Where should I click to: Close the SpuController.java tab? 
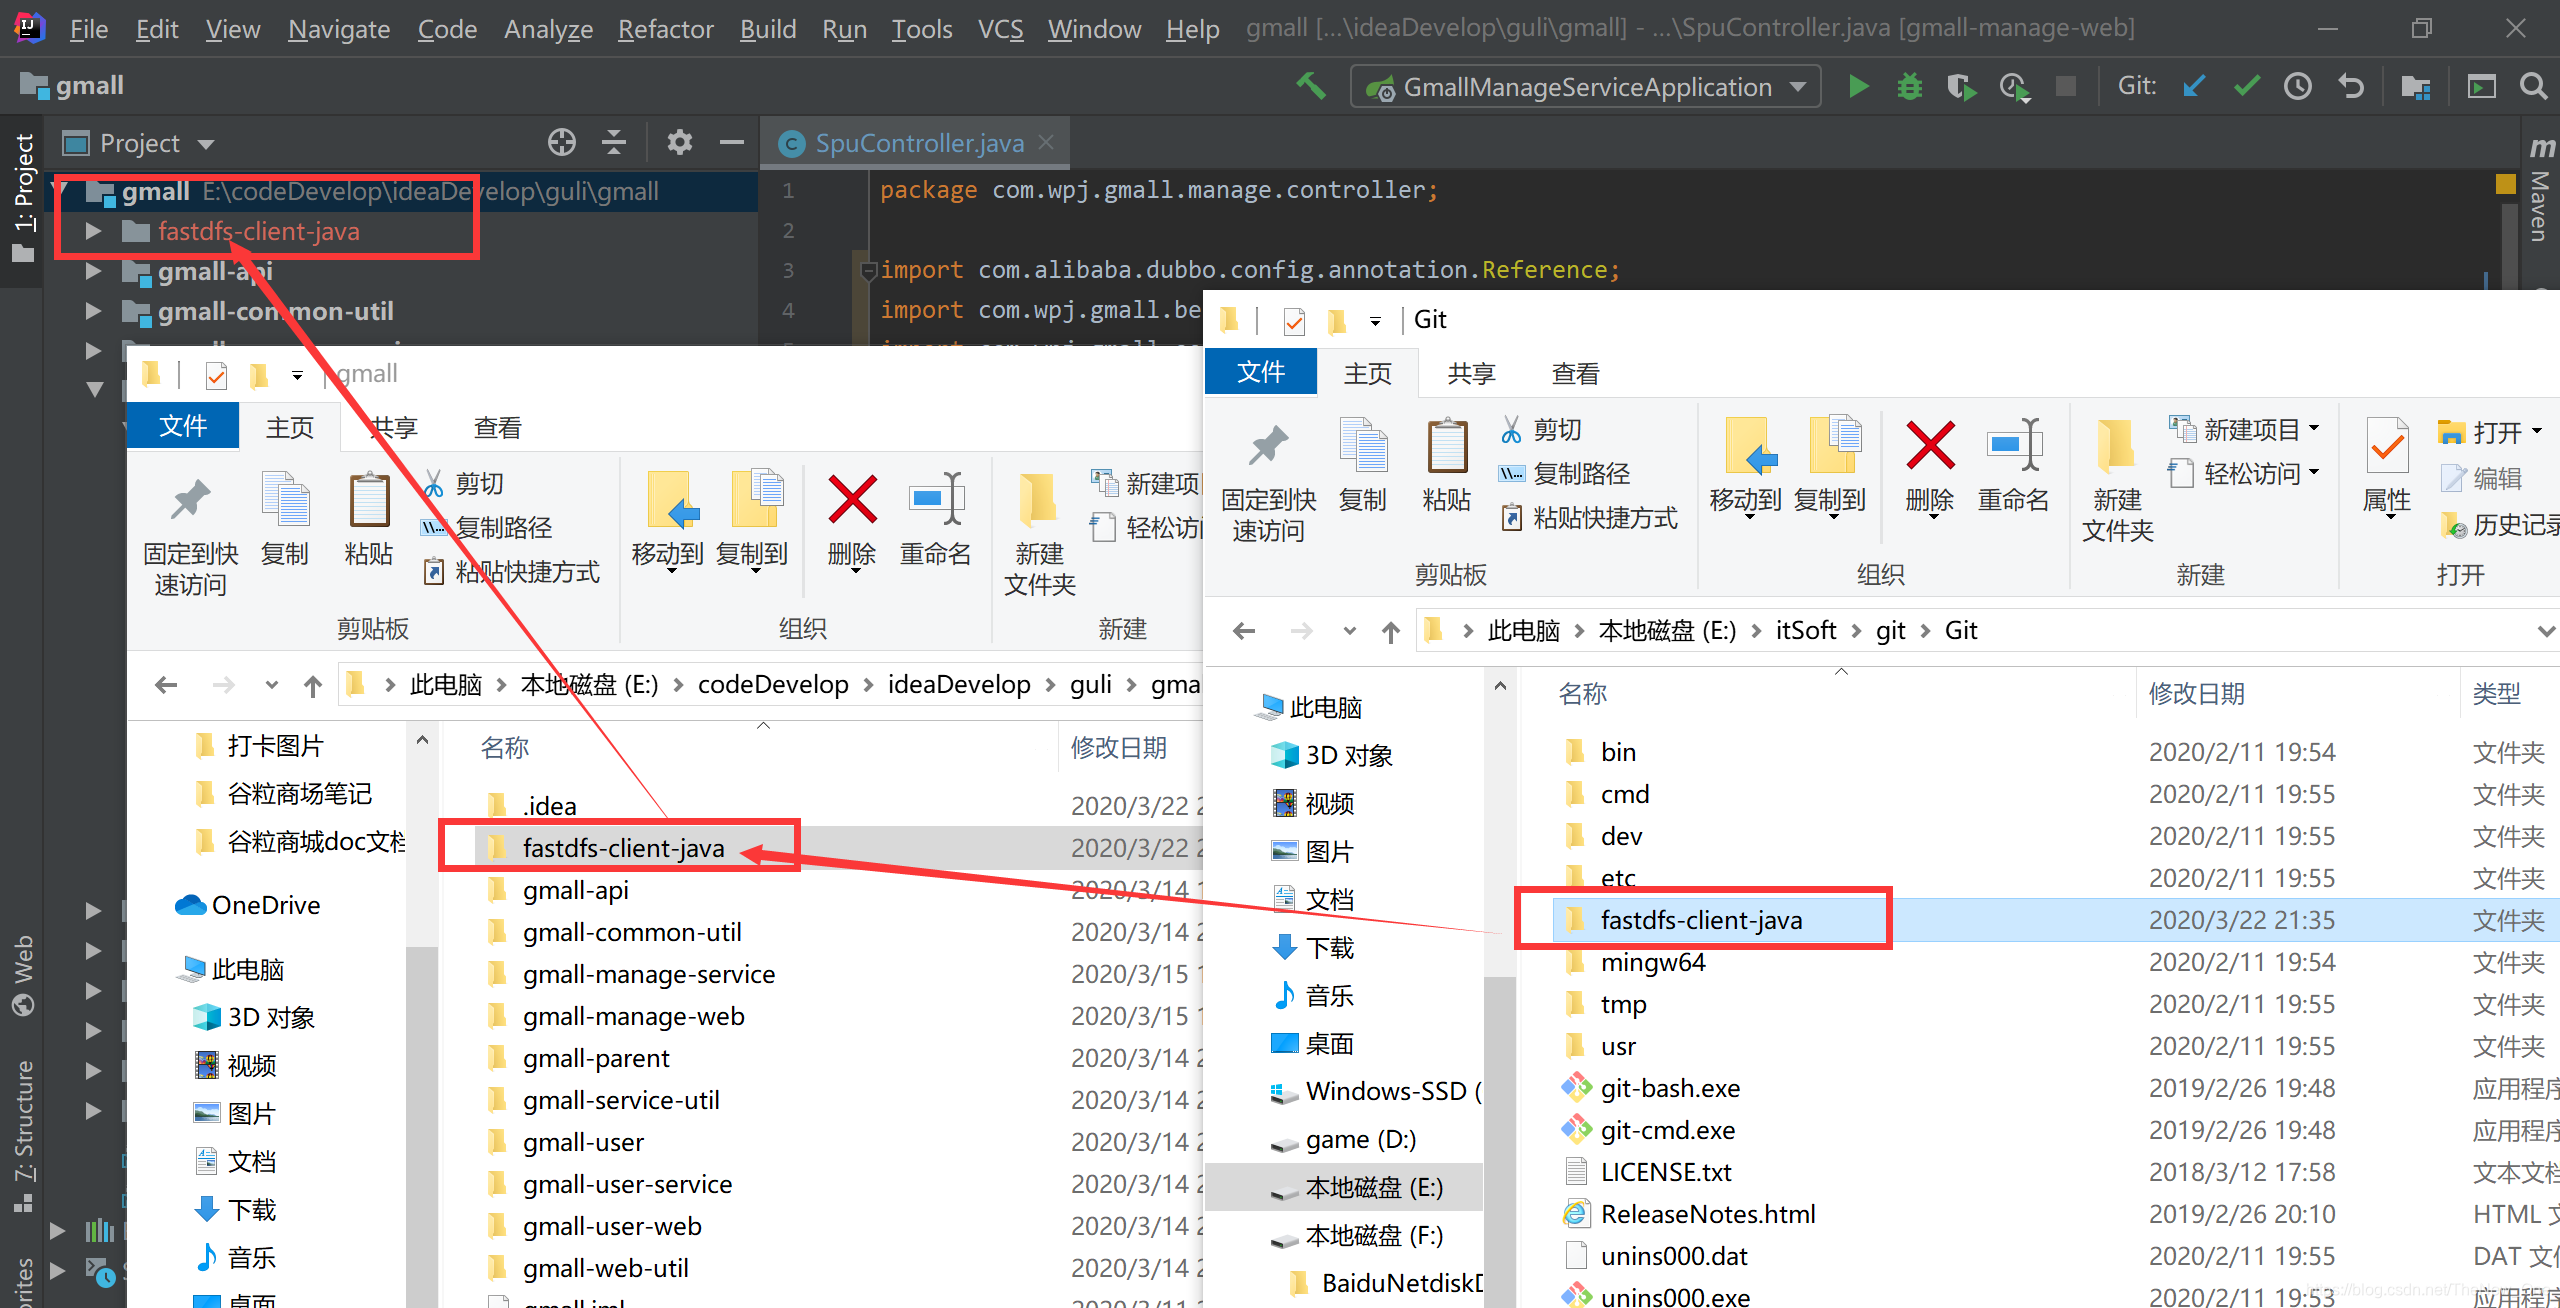[1046, 143]
